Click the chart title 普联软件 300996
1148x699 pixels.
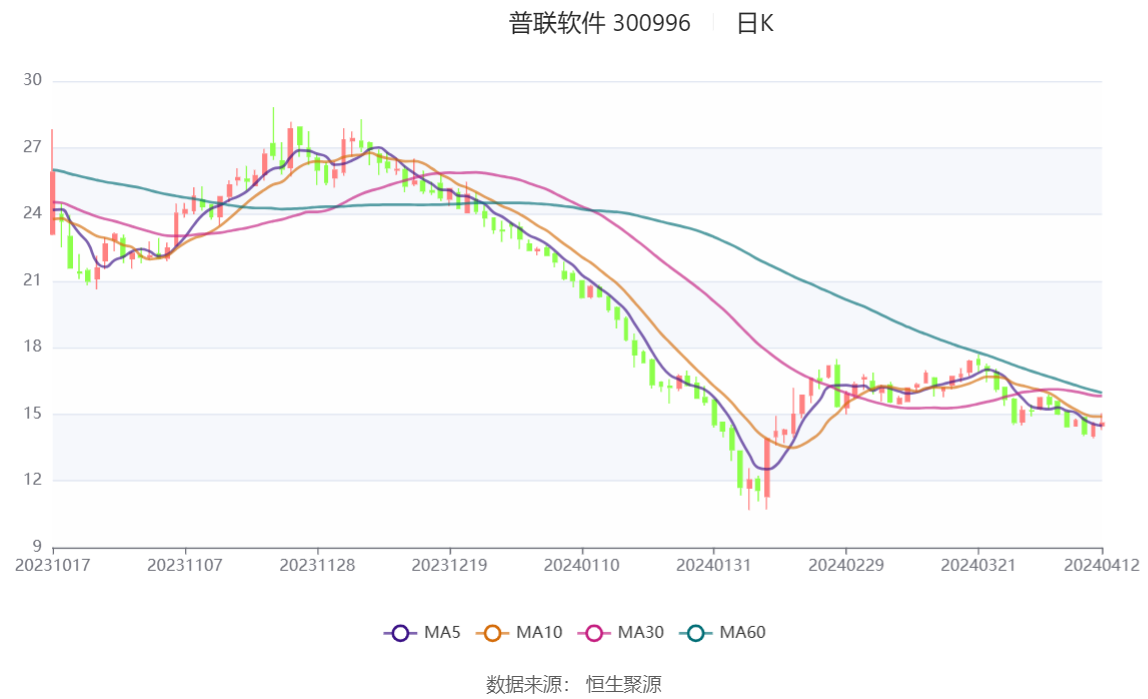point(600,23)
